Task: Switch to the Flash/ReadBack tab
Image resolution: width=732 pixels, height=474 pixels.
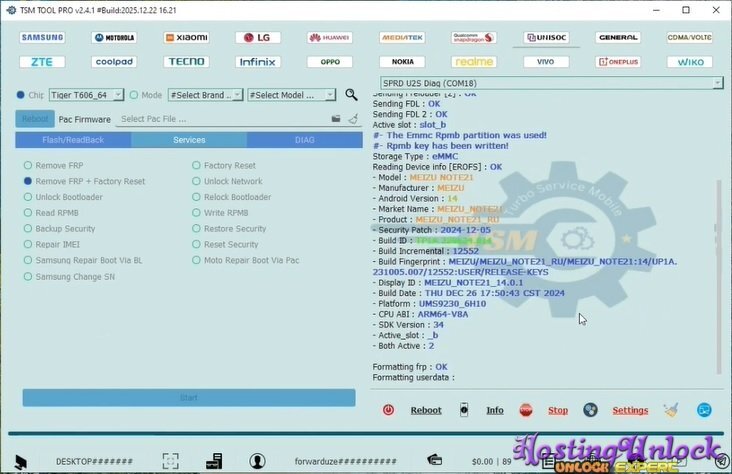Action: click(x=73, y=140)
